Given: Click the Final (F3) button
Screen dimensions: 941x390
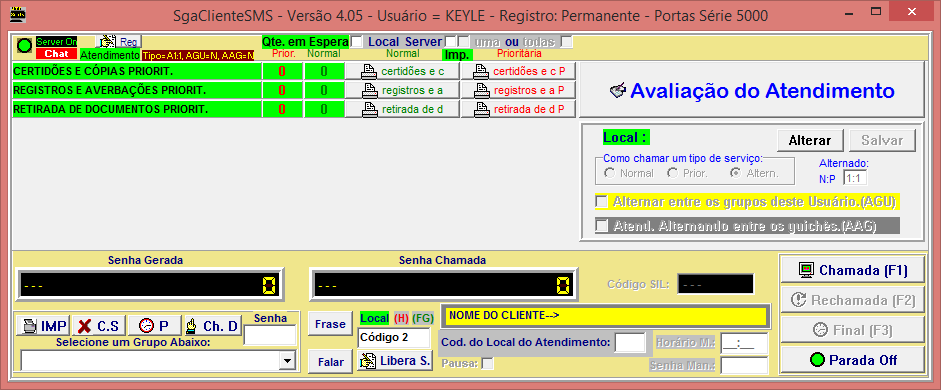Looking at the screenshot, I should pos(852,330).
